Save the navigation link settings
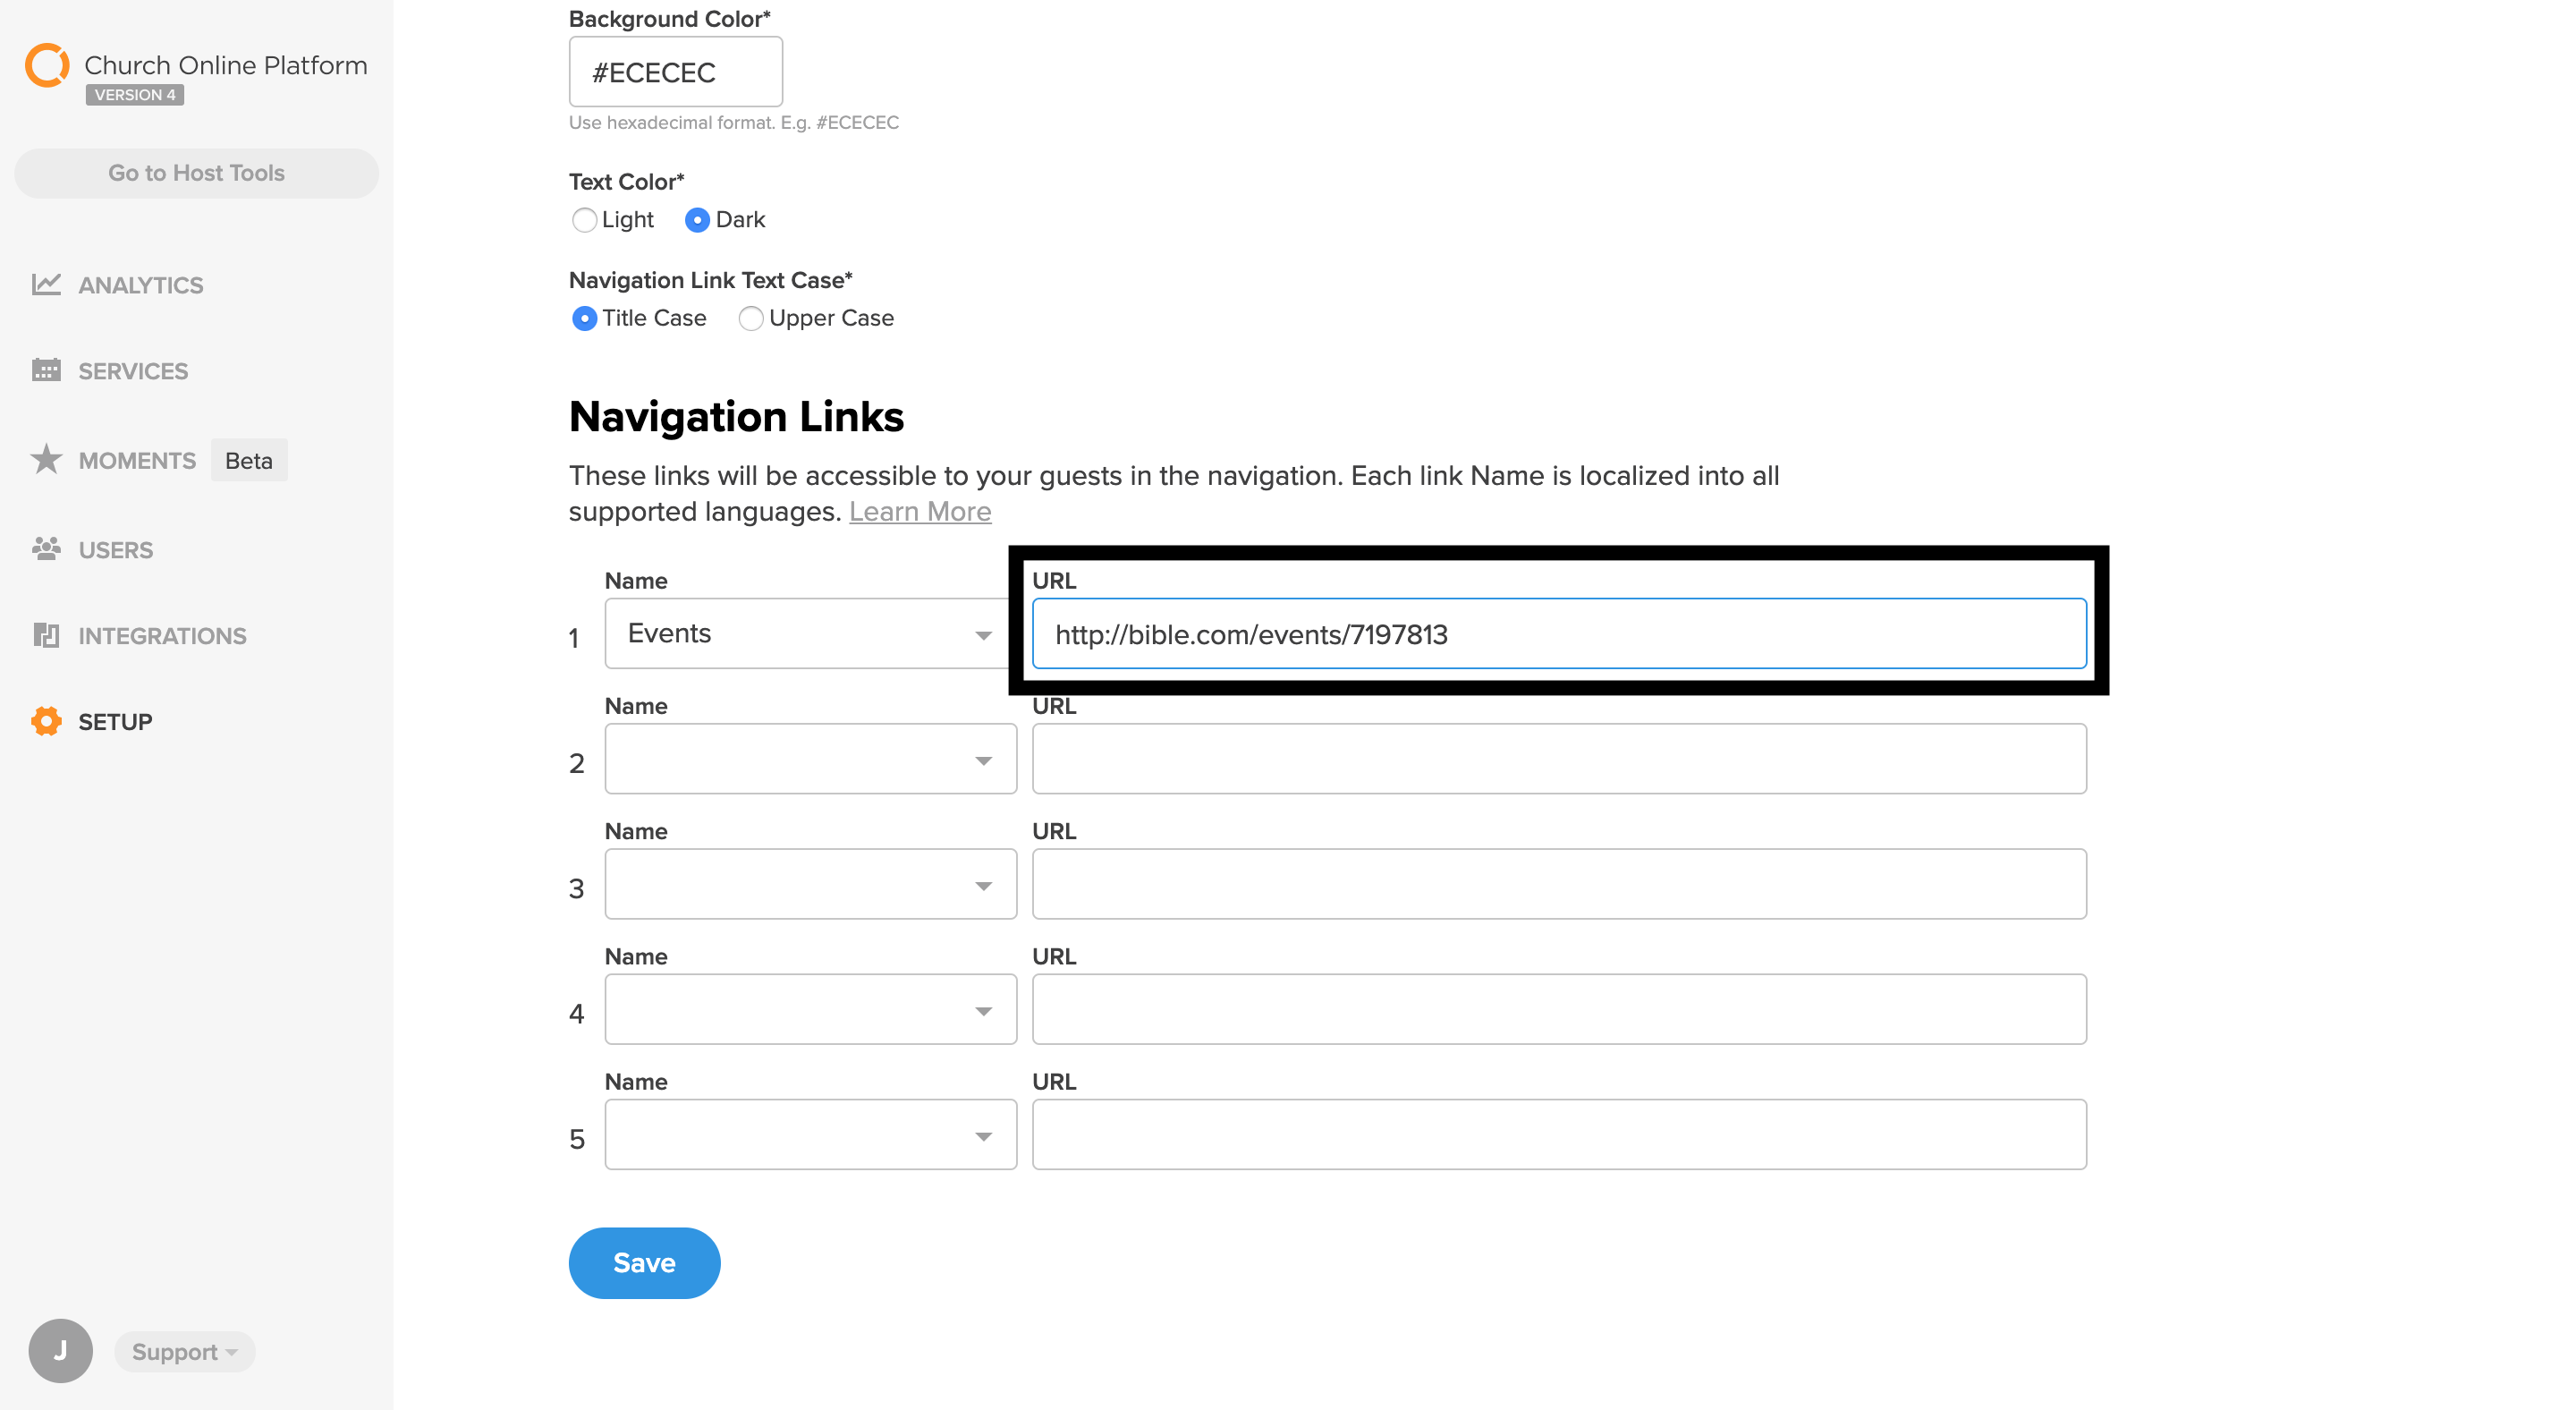The height and width of the screenshot is (1410, 2576). coord(645,1263)
